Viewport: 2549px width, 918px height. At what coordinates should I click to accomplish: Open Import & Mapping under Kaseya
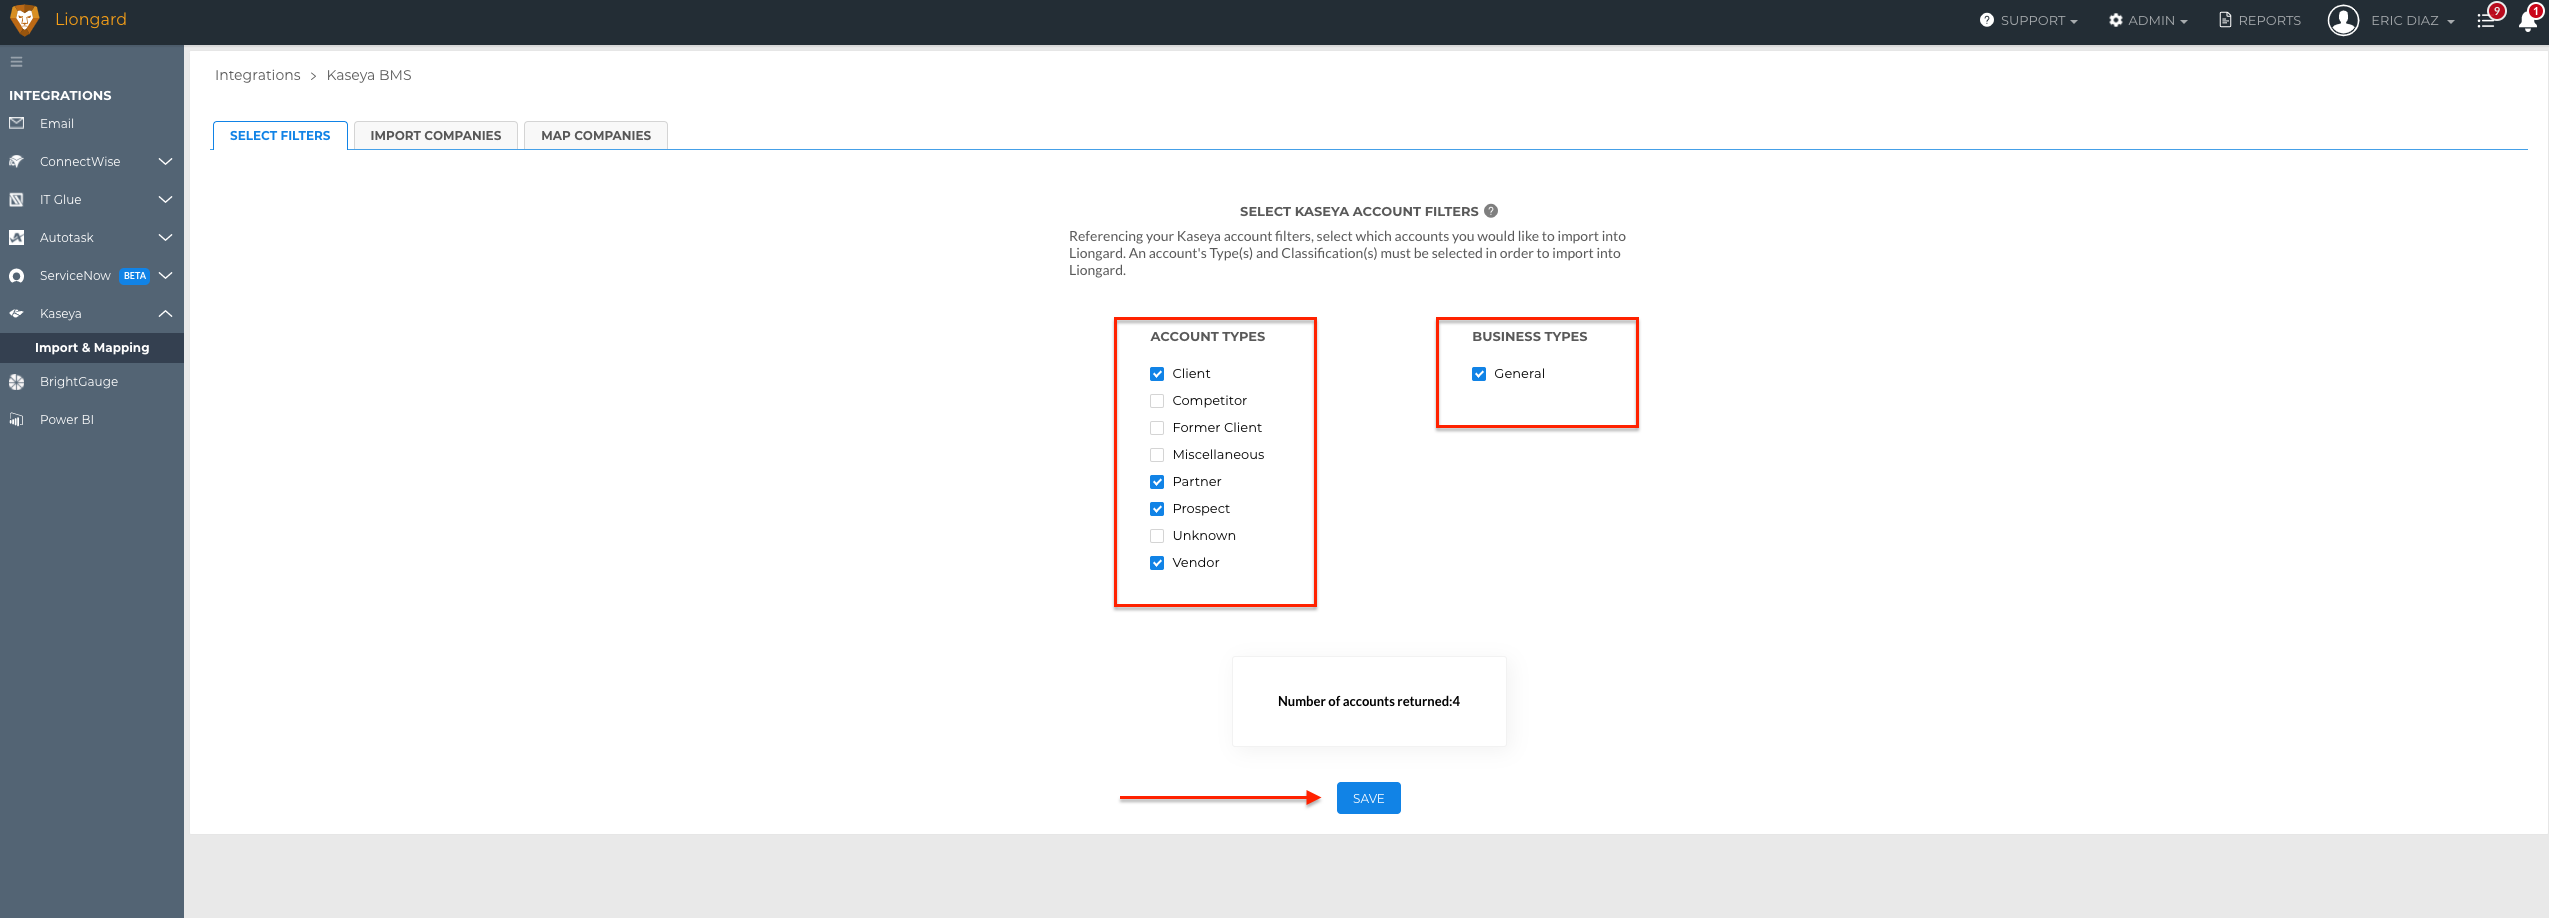(92, 347)
